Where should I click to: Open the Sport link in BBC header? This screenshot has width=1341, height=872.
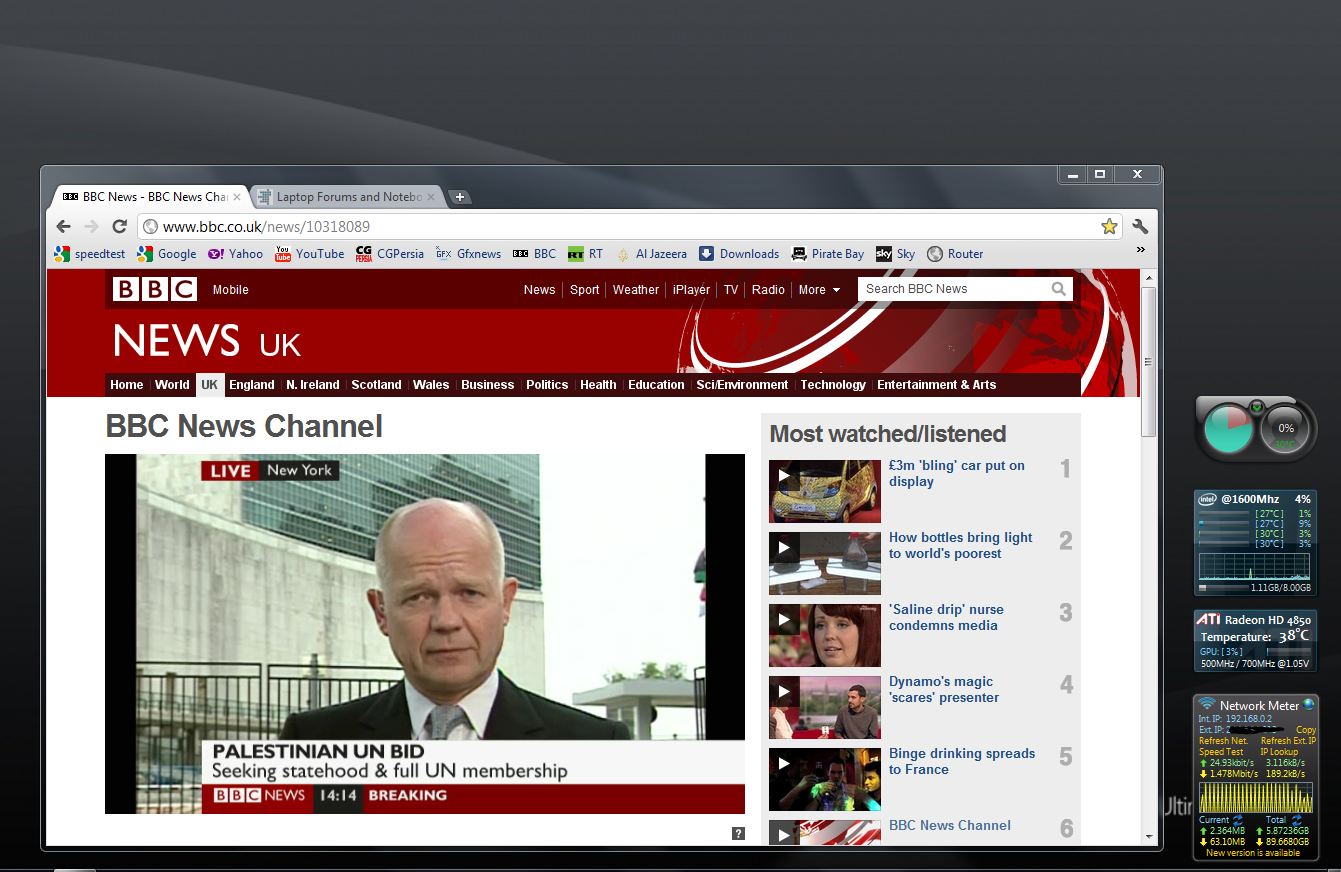[585, 290]
